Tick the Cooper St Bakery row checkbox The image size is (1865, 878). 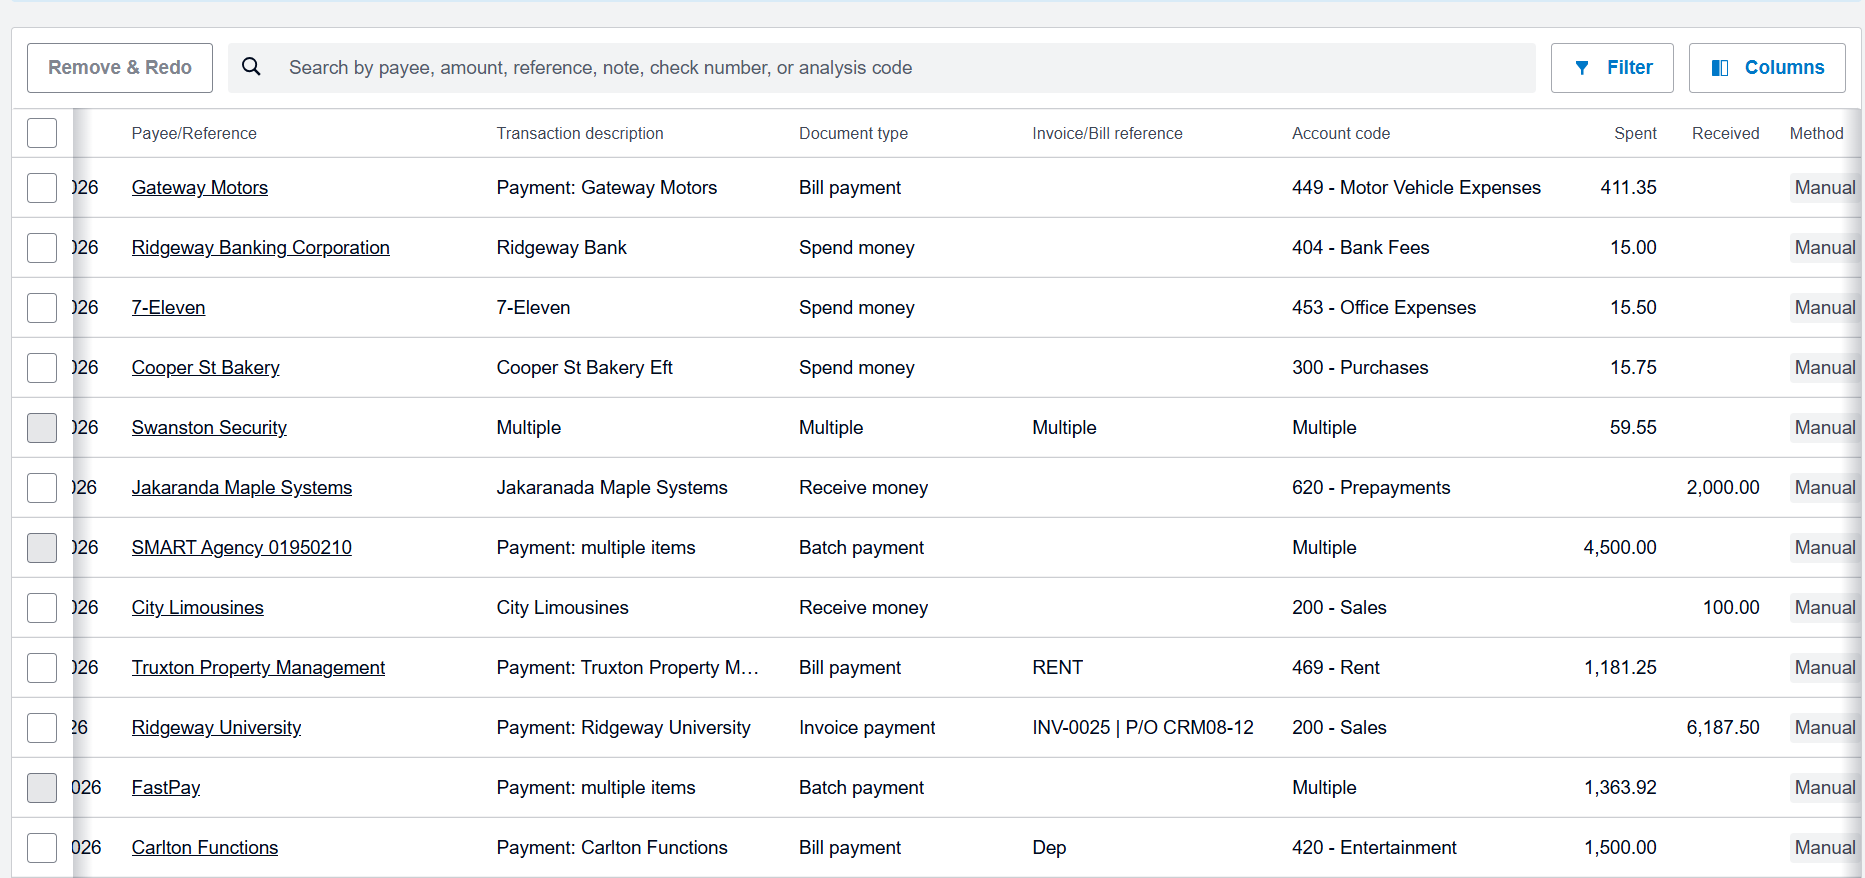pos(42,367)
